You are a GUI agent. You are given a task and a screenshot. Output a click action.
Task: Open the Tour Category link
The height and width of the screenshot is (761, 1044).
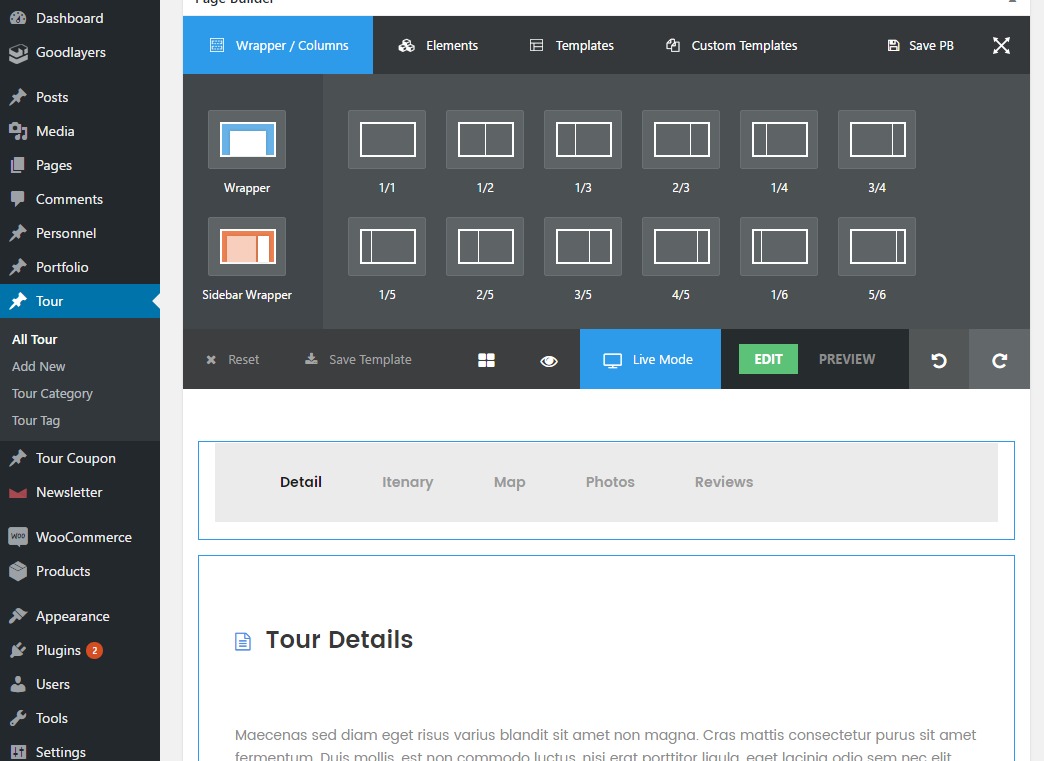click(x=52, y=394)
